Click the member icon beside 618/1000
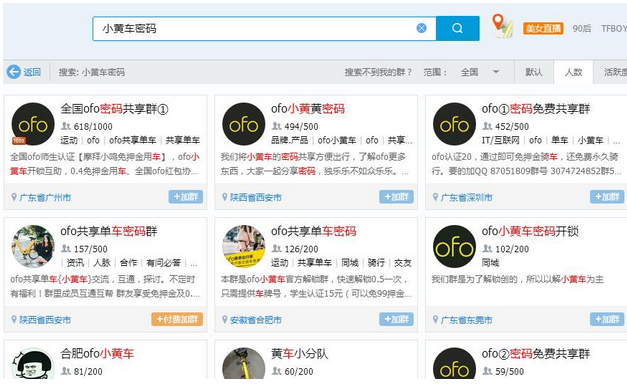The width and height of the screenshot is (627, 388). click(66, 126)
